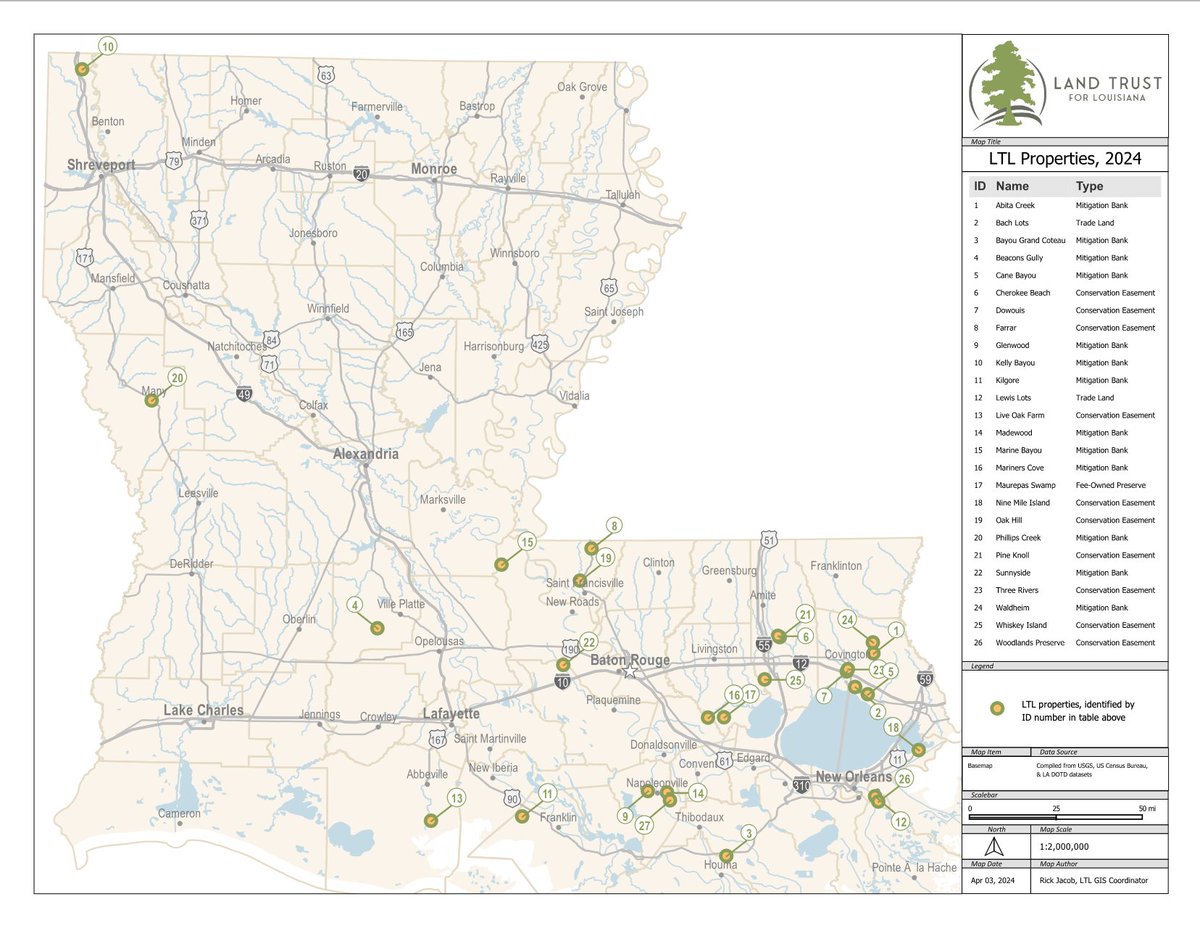Click the Interstate 49 highway shield
This screenshot has width=1200, height=928.
(x=244, y=394)
